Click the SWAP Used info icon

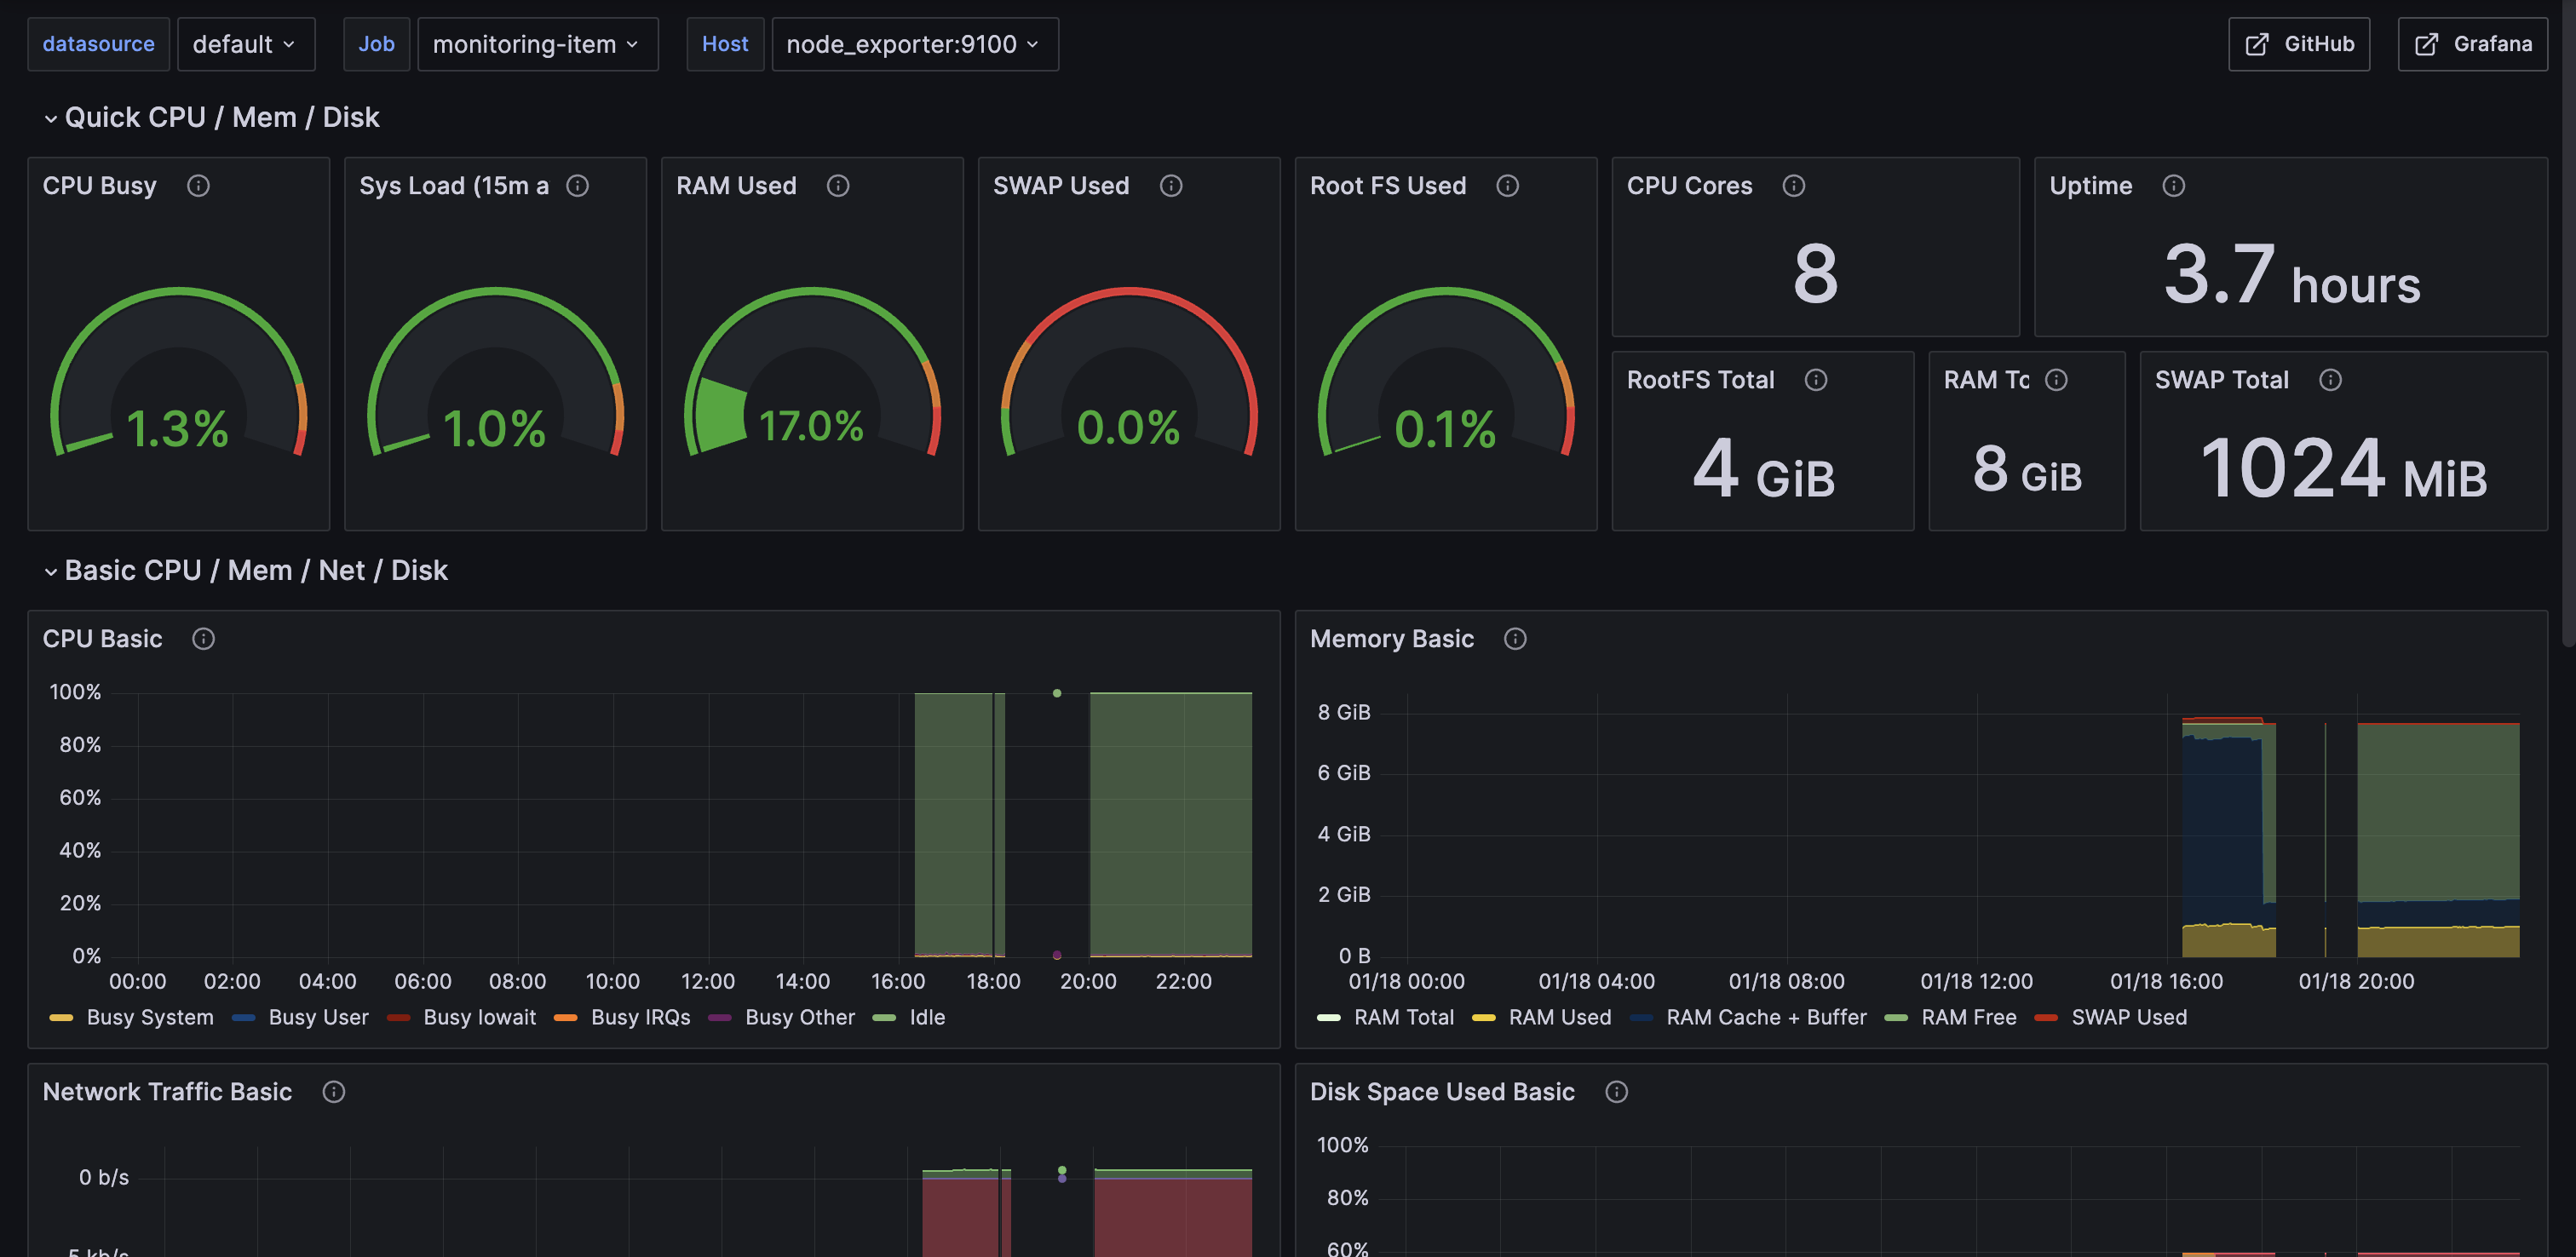(1171, 186)
